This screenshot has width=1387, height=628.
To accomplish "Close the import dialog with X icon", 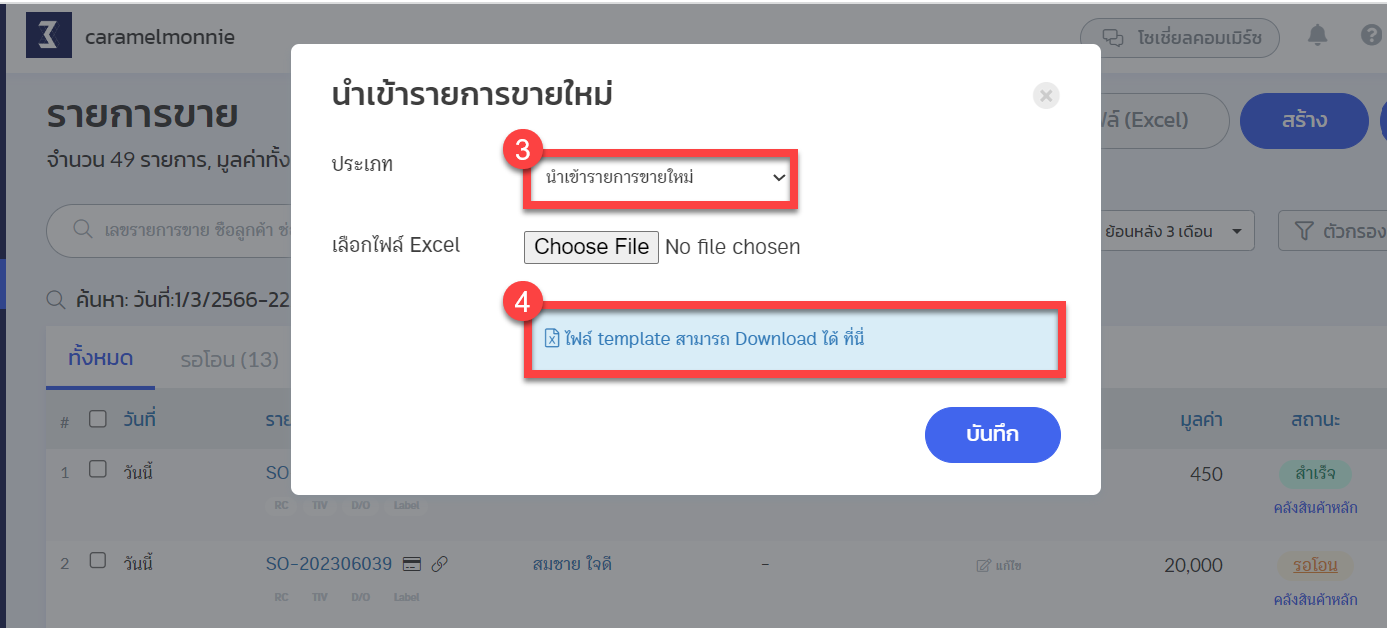I will click(1046, 96).
